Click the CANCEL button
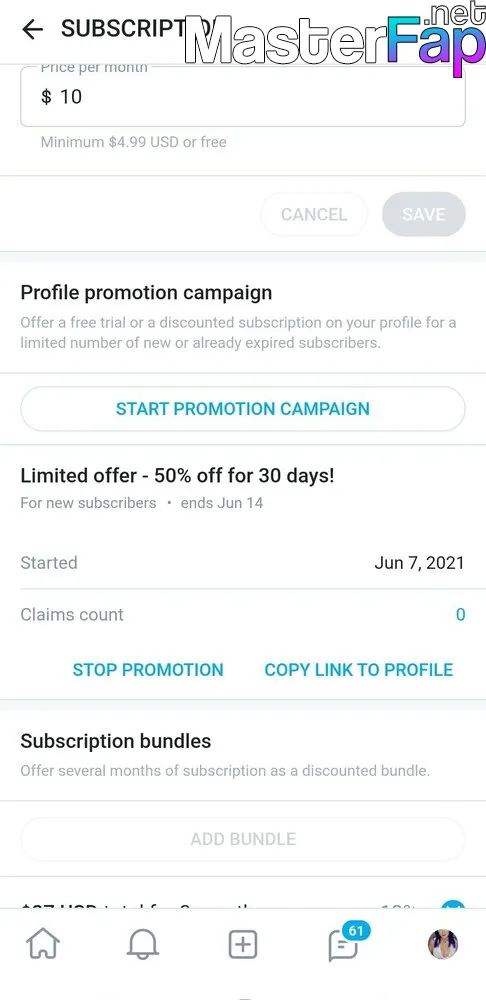Image resolution: width=486 pixels, height=1000 pixels. coord(314,214)
